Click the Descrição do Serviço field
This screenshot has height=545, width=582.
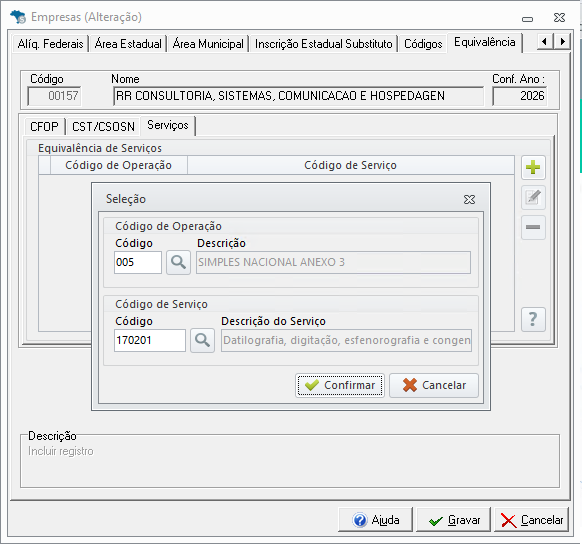pyautogui.click(x=346, y=340)
